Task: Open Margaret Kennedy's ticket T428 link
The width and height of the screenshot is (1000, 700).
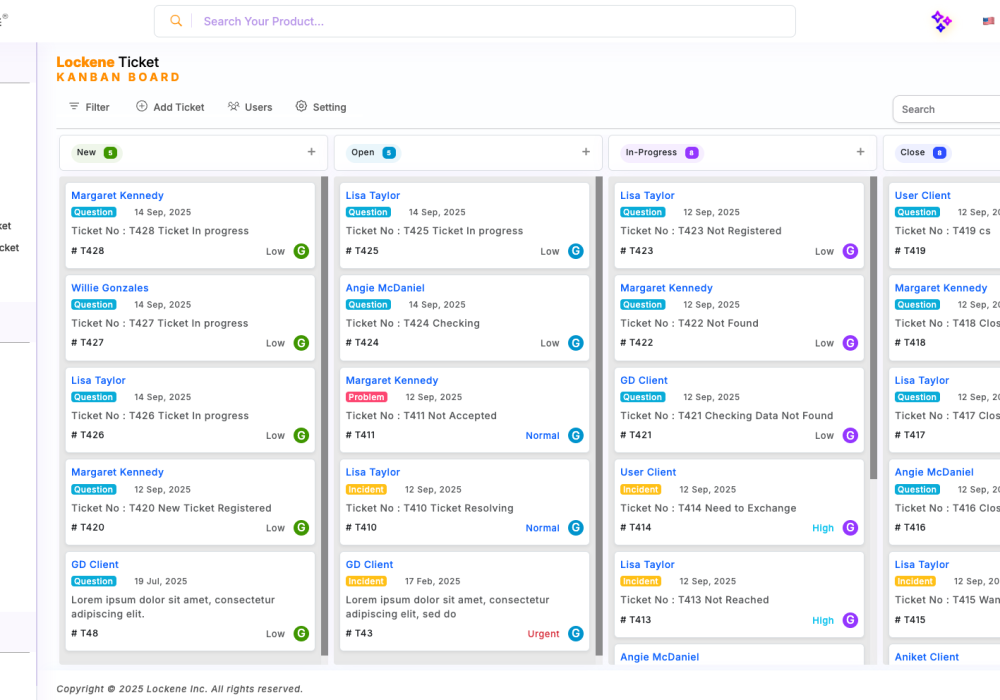Action: click(x=117, y=196)
